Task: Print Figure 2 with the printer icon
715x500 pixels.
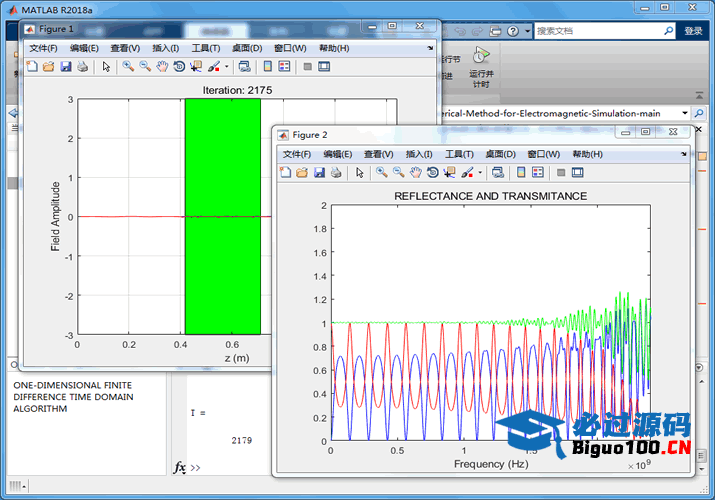Action: pos(336,172)
